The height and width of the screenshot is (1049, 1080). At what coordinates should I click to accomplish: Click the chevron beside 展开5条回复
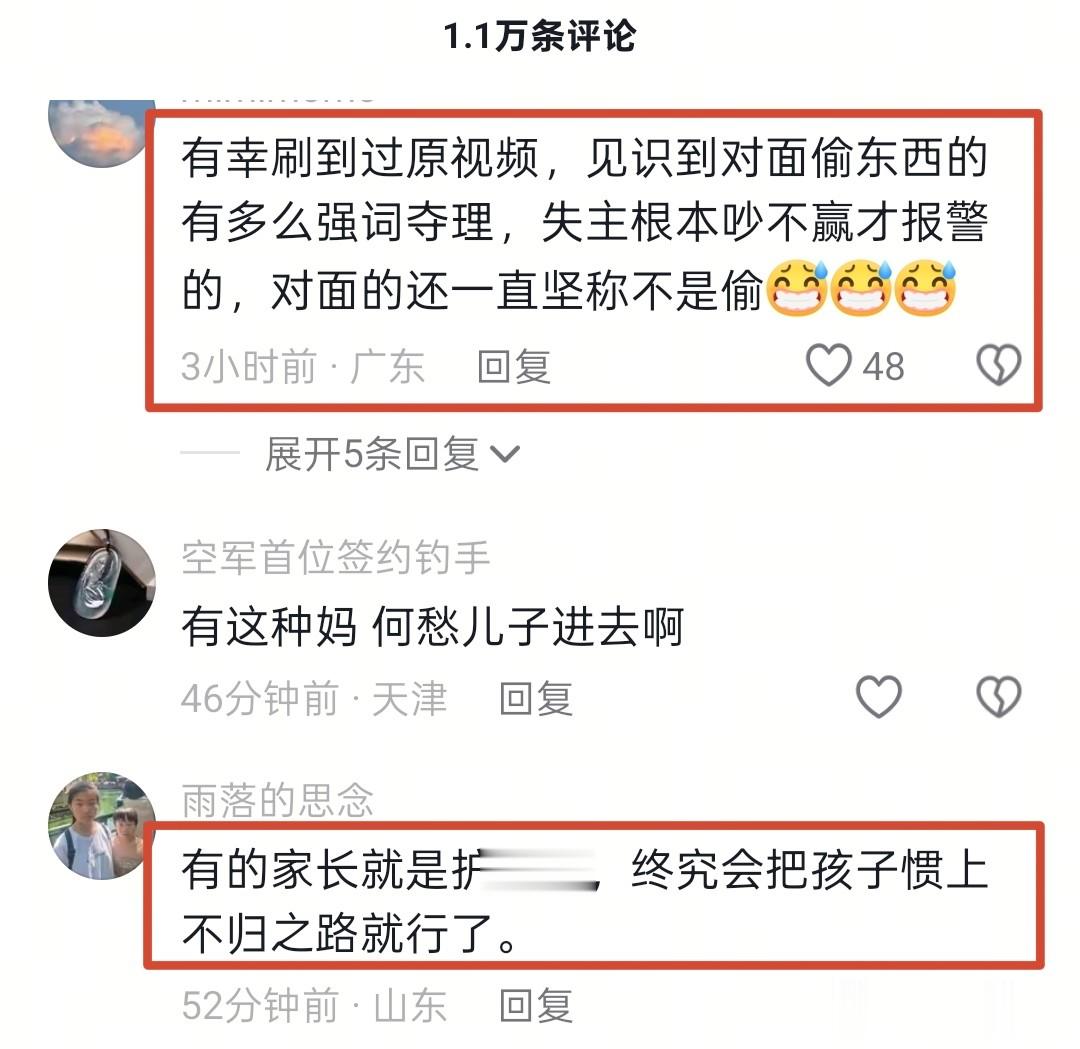click(x=504, y=454)
